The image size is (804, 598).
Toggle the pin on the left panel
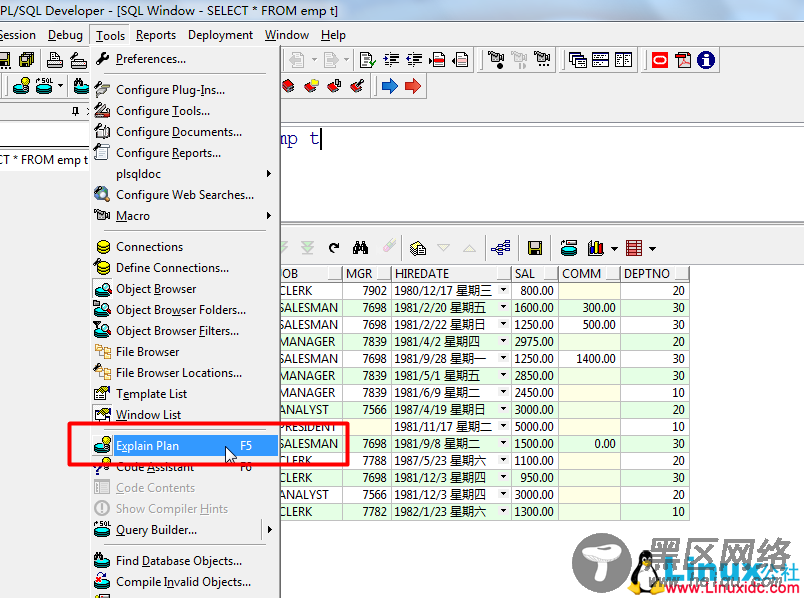coord(75,111)
